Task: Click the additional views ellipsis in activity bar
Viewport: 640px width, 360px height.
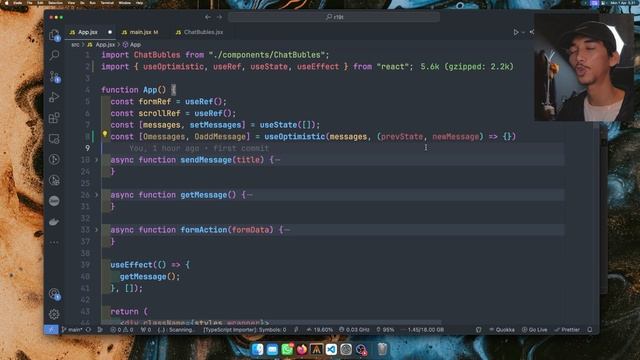Action: tap(54, 242)
